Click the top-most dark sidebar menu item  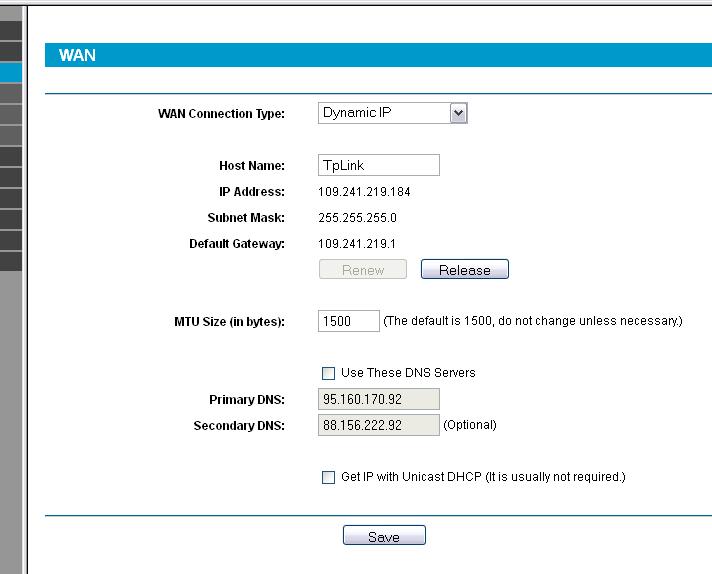tap(10, 30)
